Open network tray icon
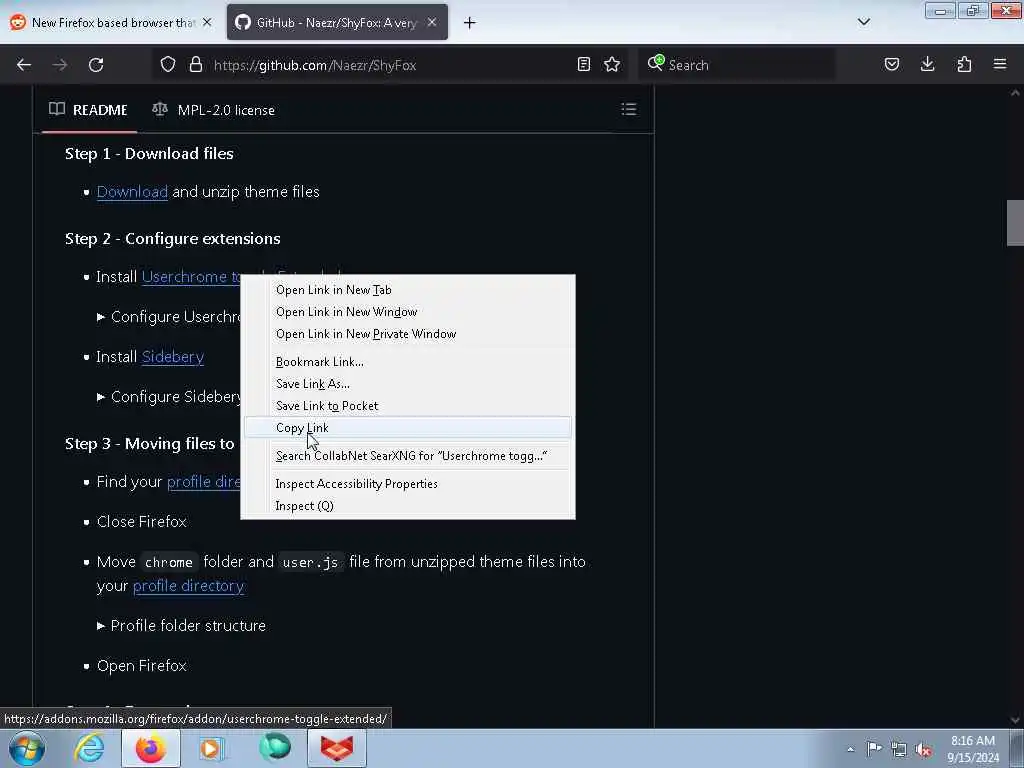Image resolution: width=1024 pixels, height=768 pixels. coord(899,749)
